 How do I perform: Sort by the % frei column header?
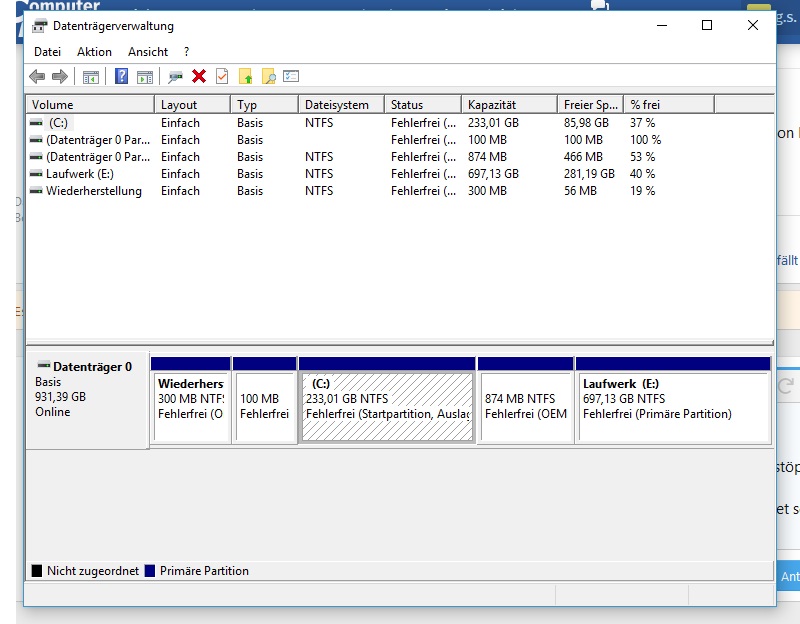[669, 105]
